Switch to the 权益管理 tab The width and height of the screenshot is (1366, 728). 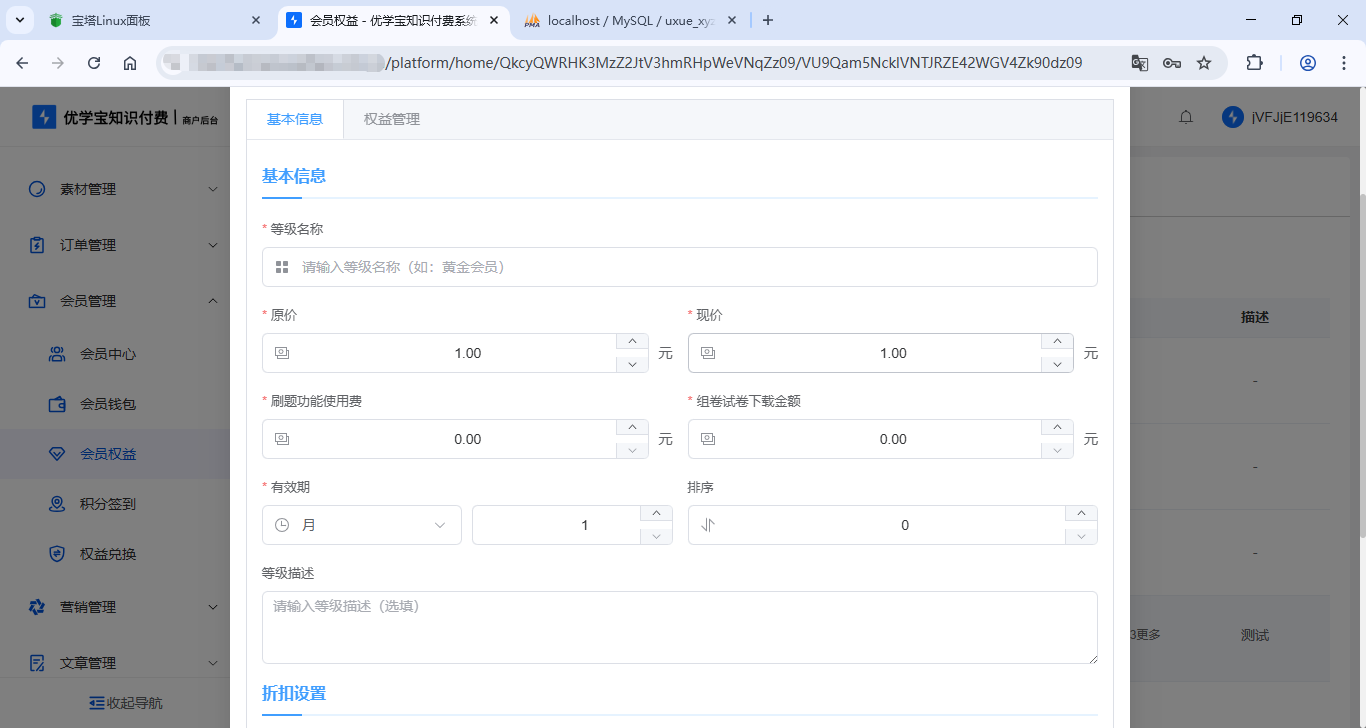point(391,119)
